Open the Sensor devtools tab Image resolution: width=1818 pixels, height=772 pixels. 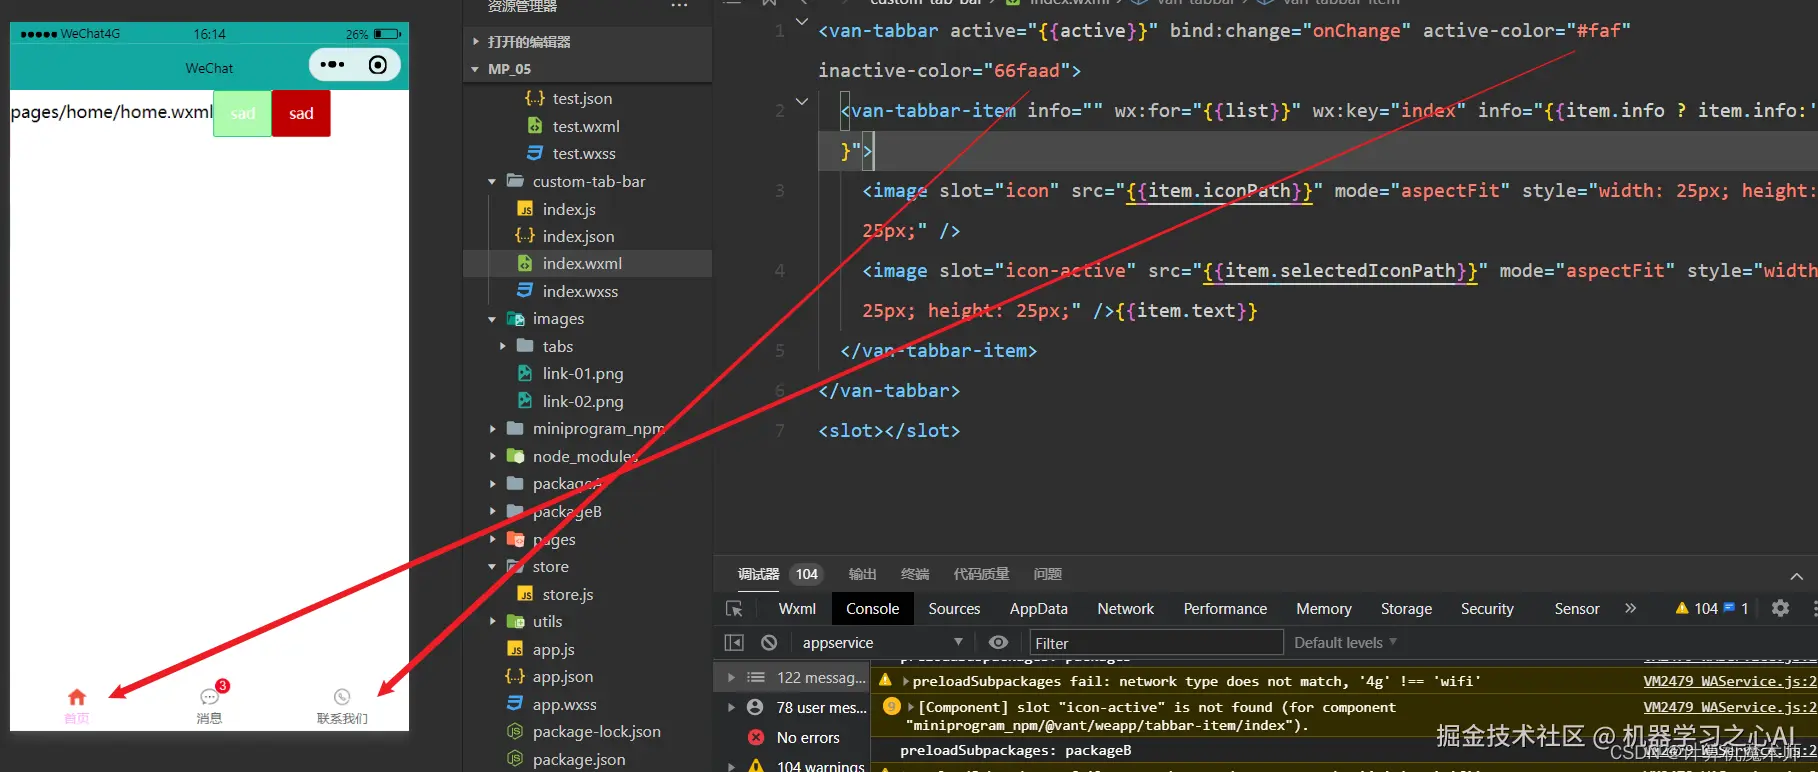tap(1576, 608)
